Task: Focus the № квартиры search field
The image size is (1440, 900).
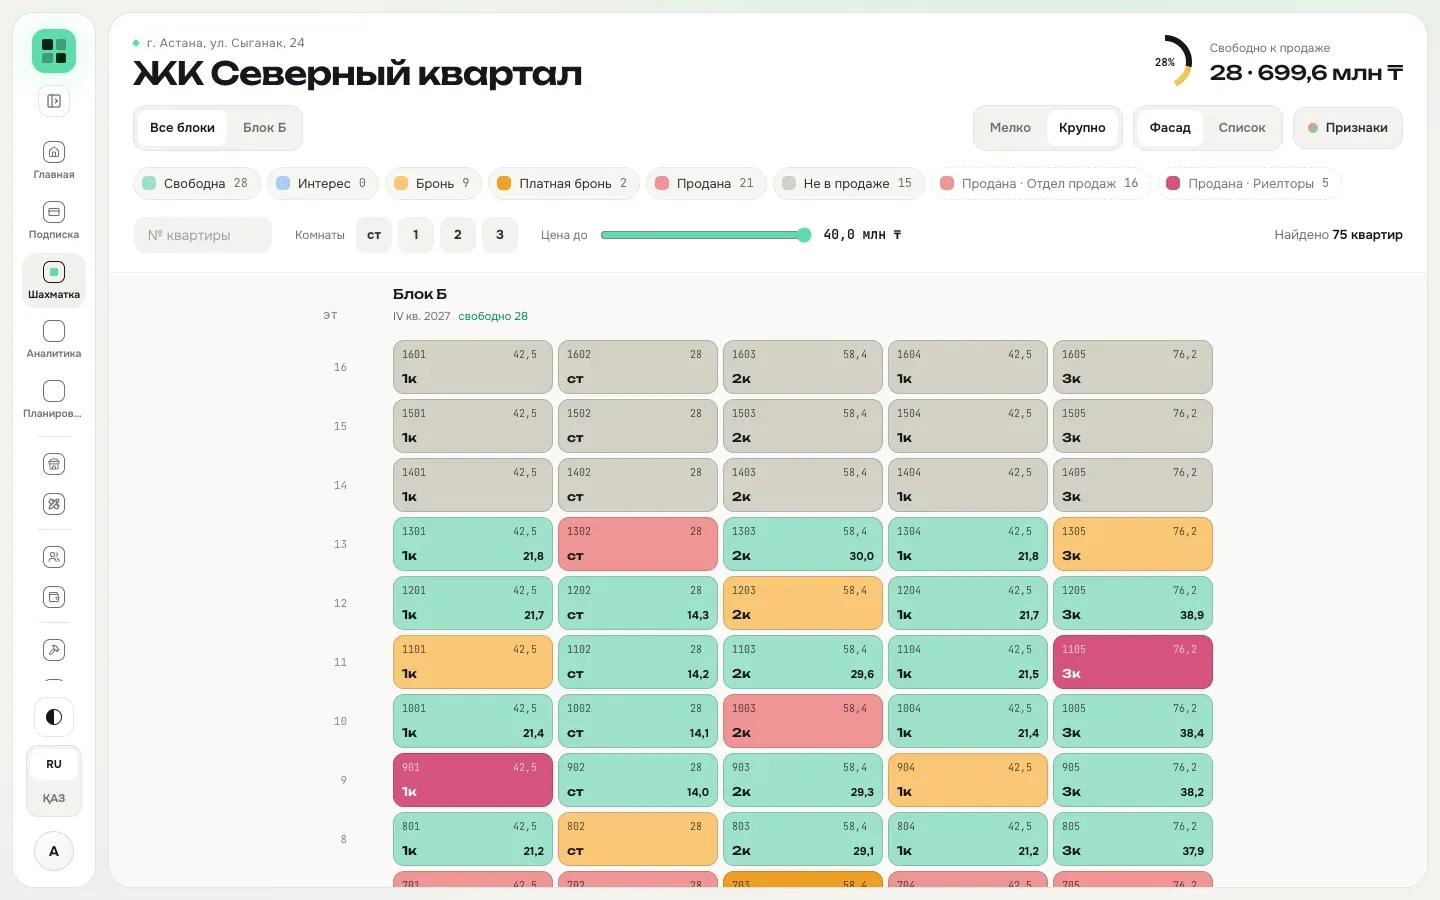Action: 203,235
